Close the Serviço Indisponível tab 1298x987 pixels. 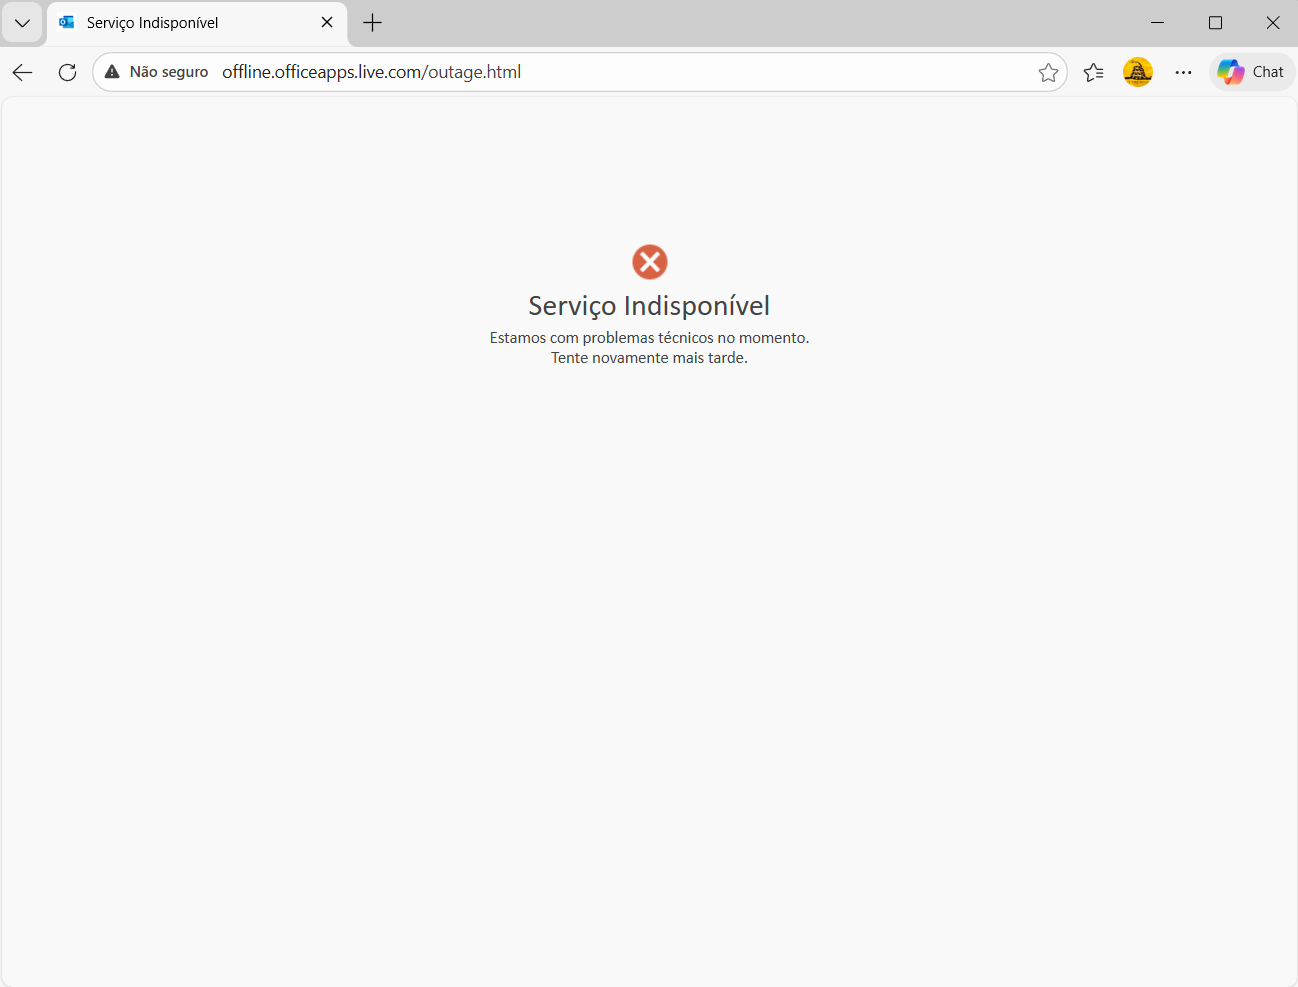(326, 22)
